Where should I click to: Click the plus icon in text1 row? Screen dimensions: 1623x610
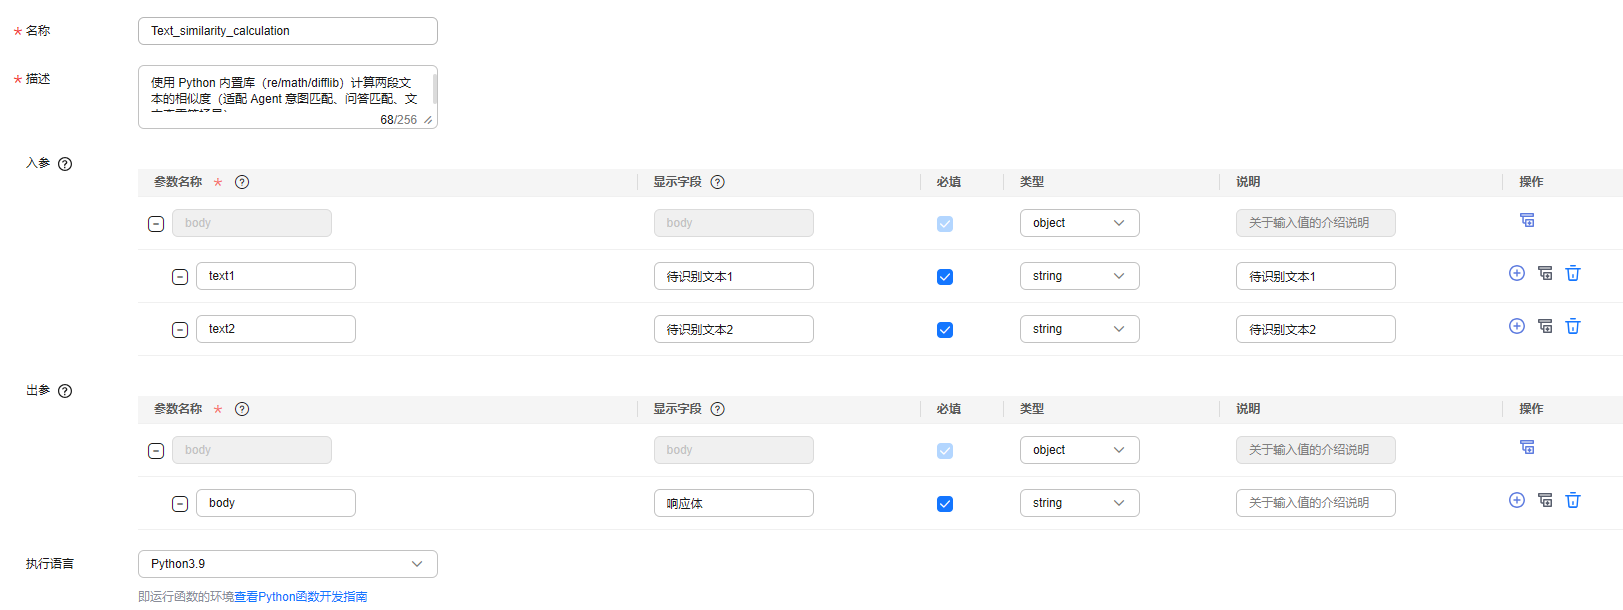pyautogui.click(x=1516, y=274)
